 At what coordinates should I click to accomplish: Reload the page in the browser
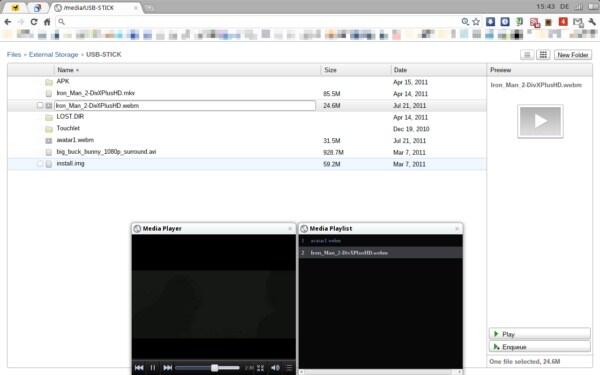(34, 22)
